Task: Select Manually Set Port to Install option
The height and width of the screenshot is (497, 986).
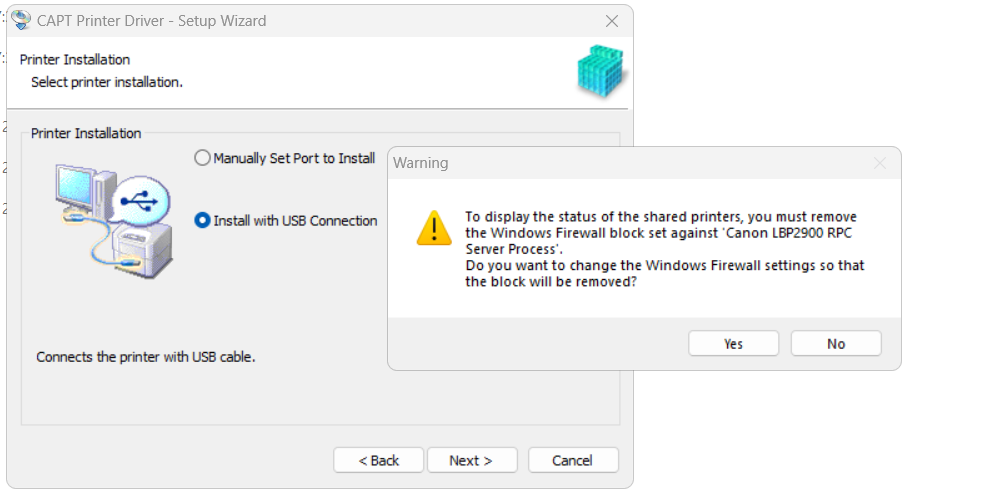Action: click(x=202, y=158)
